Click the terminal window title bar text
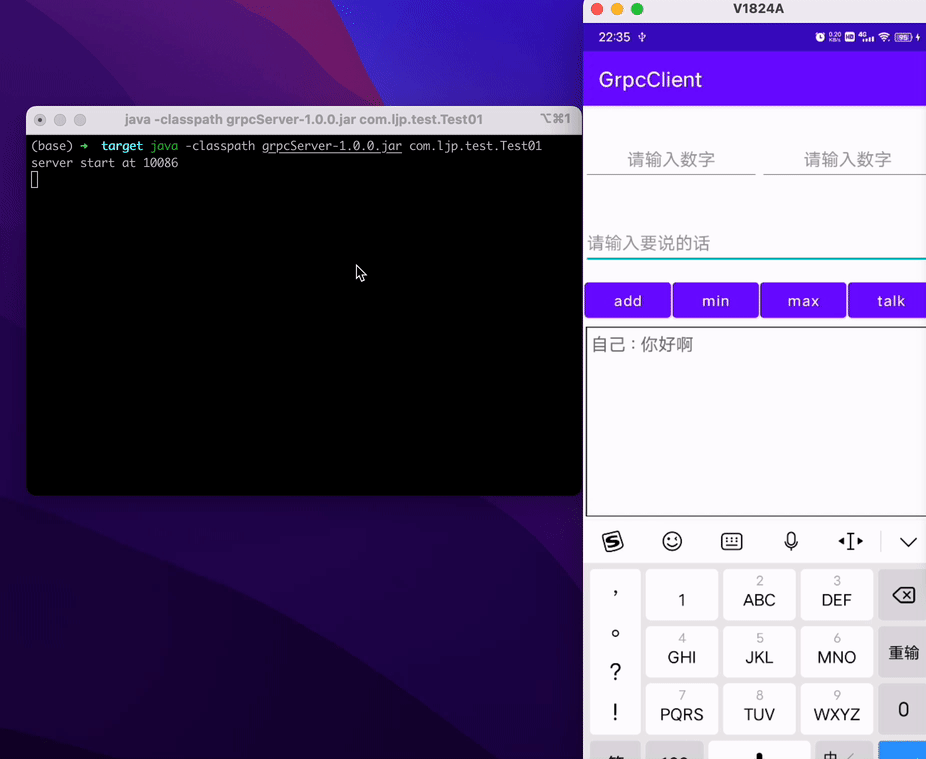The image size is (926, 759). [304, 119]
